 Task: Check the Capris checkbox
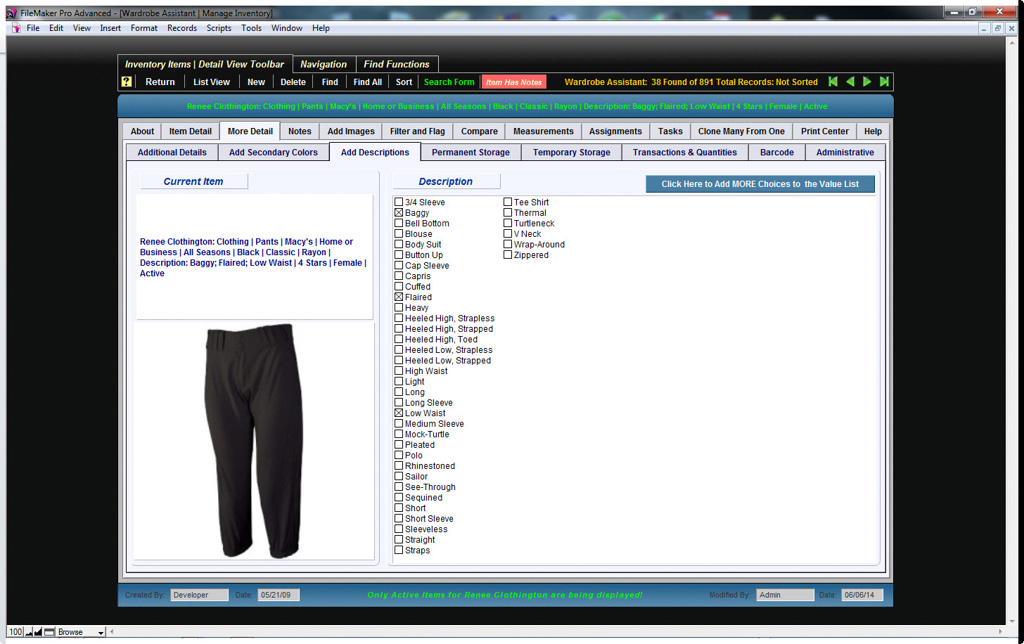(398, 276)
